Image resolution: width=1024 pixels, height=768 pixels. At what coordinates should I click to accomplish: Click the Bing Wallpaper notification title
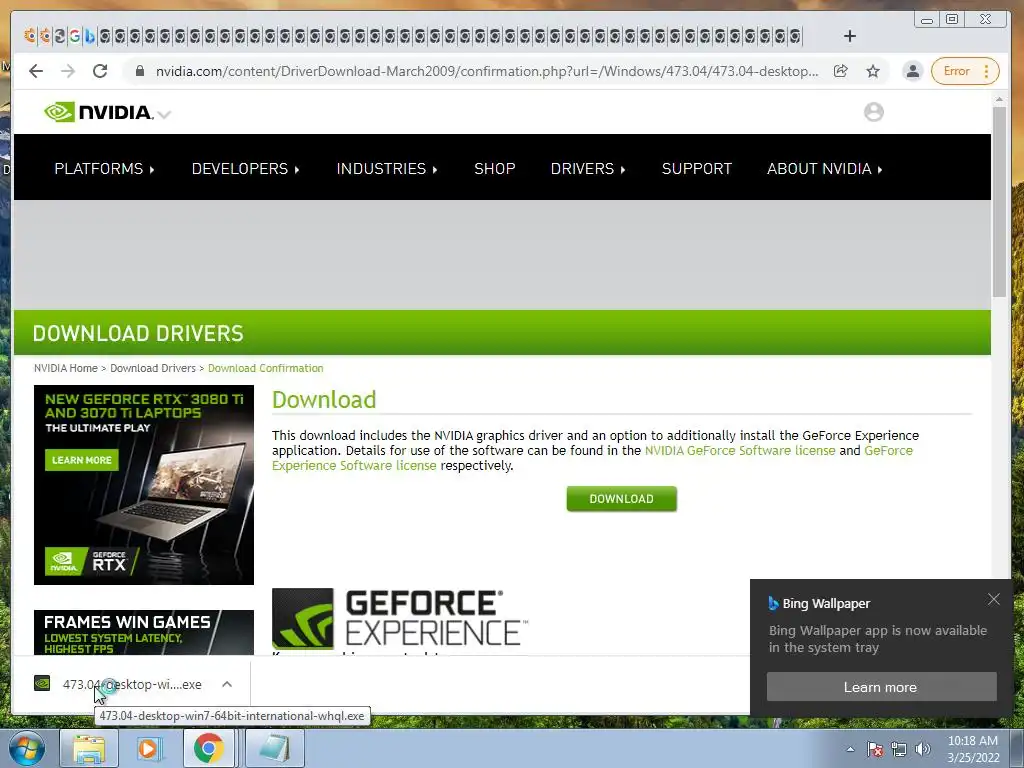pyautogui.click(x=825, y=603)
